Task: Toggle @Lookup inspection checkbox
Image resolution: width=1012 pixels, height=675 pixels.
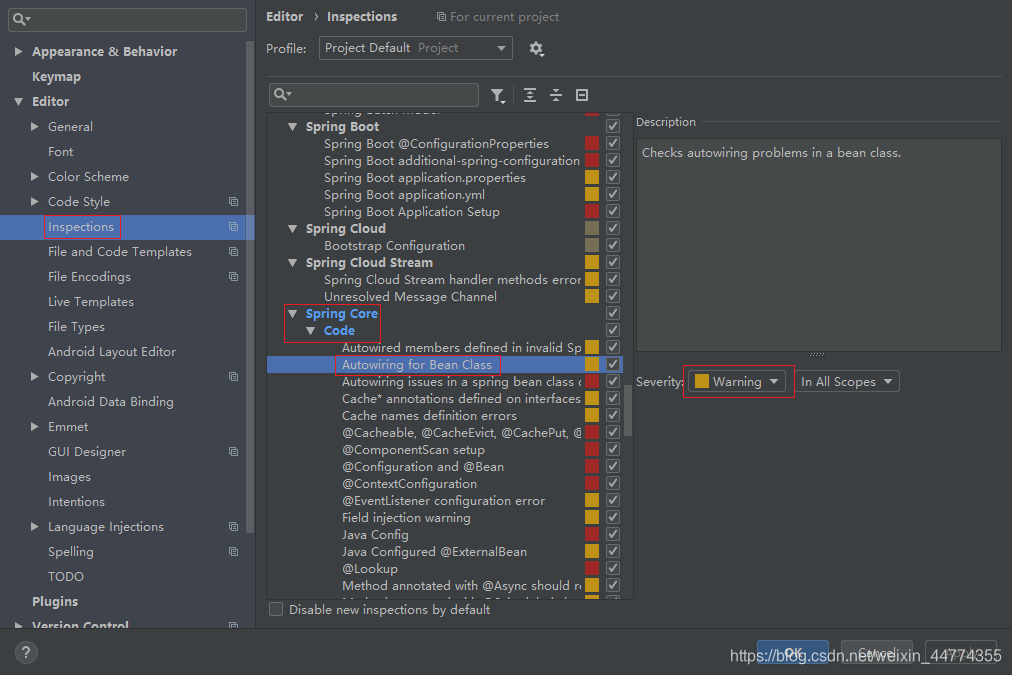Action: pyautogui.click(x=613, y=568)
